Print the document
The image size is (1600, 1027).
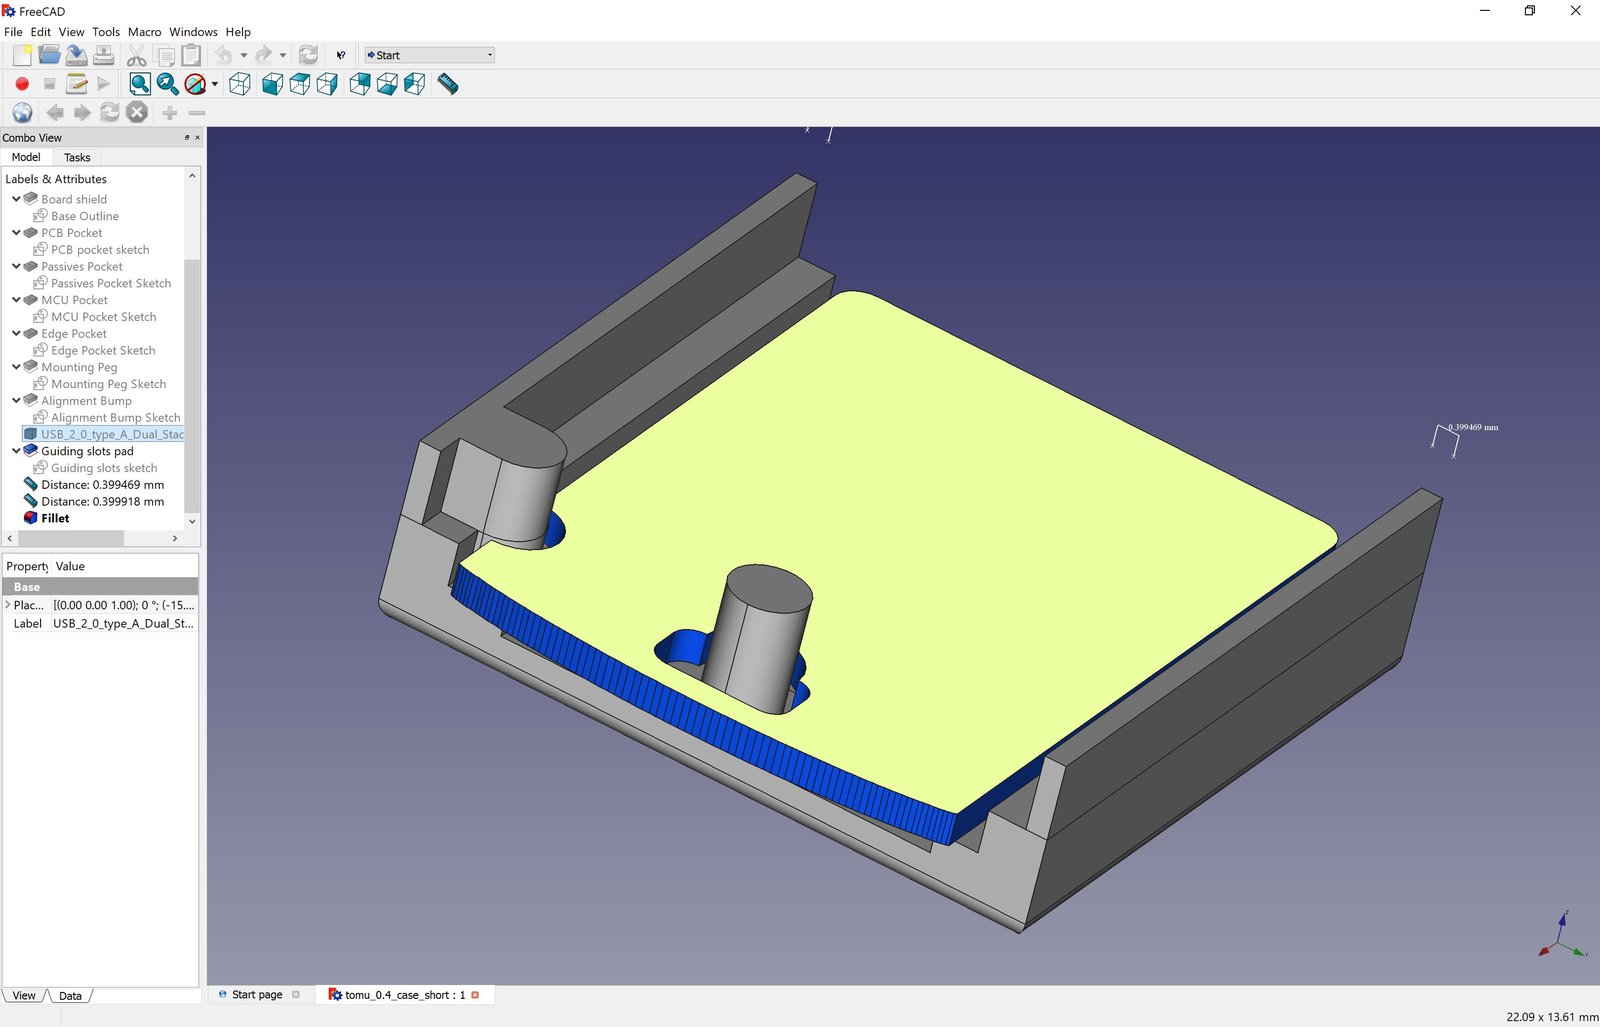coord(103,55)
